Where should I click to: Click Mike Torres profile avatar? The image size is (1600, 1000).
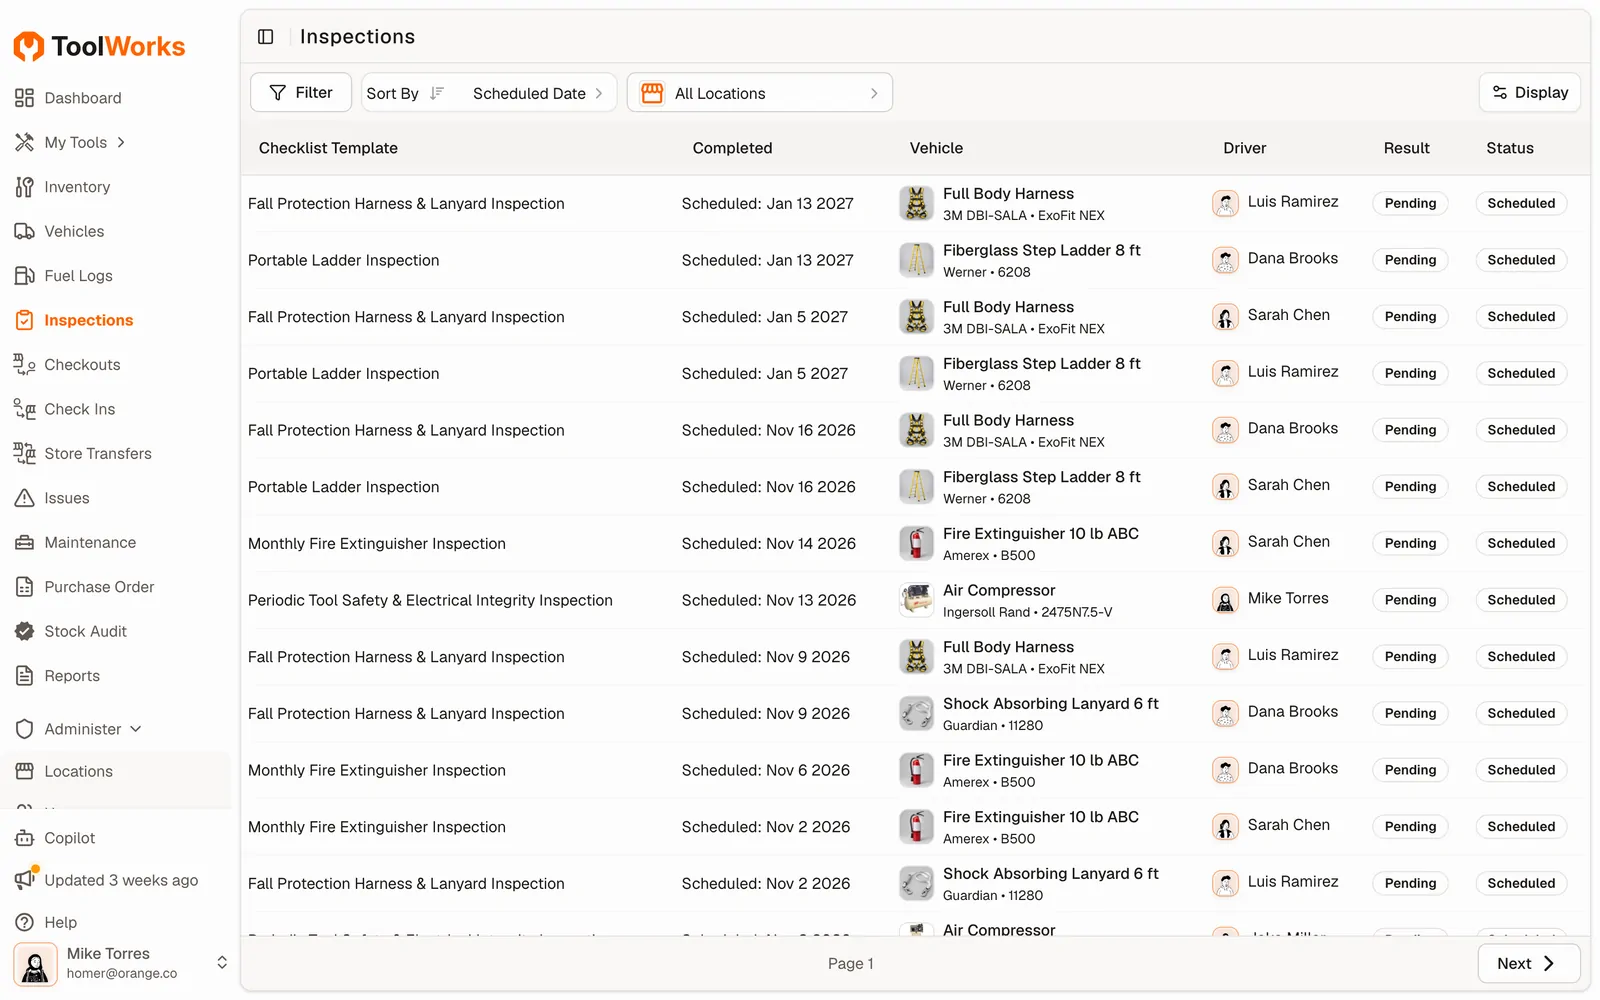35,964
